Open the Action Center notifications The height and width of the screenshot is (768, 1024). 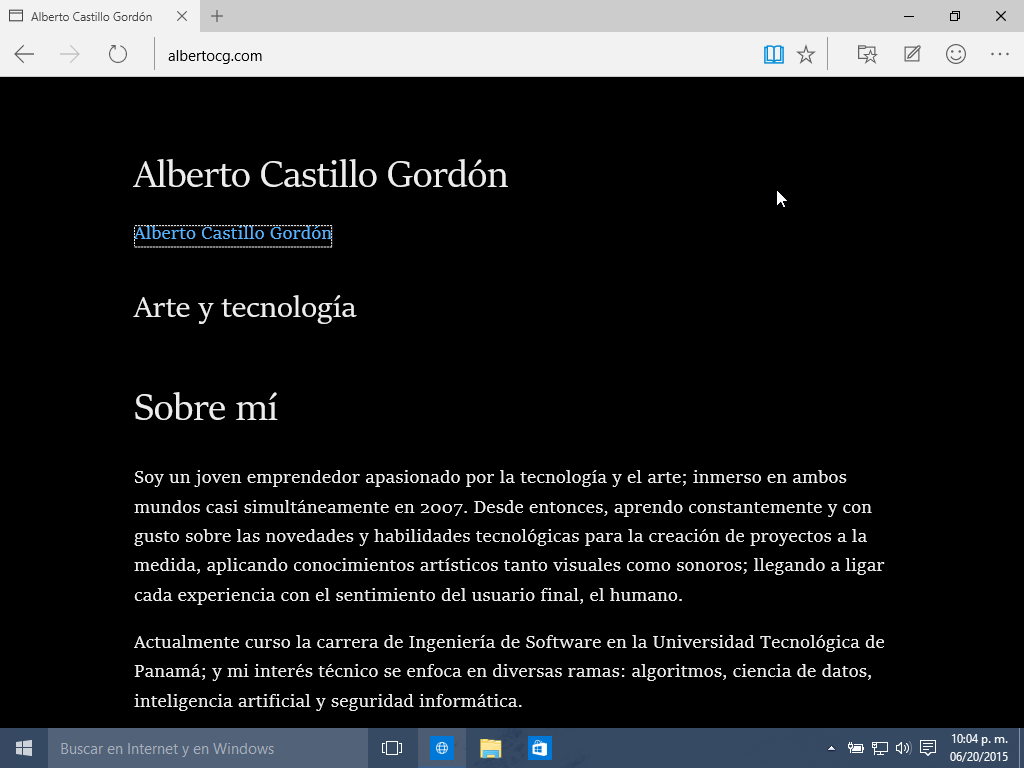point(927,748)
